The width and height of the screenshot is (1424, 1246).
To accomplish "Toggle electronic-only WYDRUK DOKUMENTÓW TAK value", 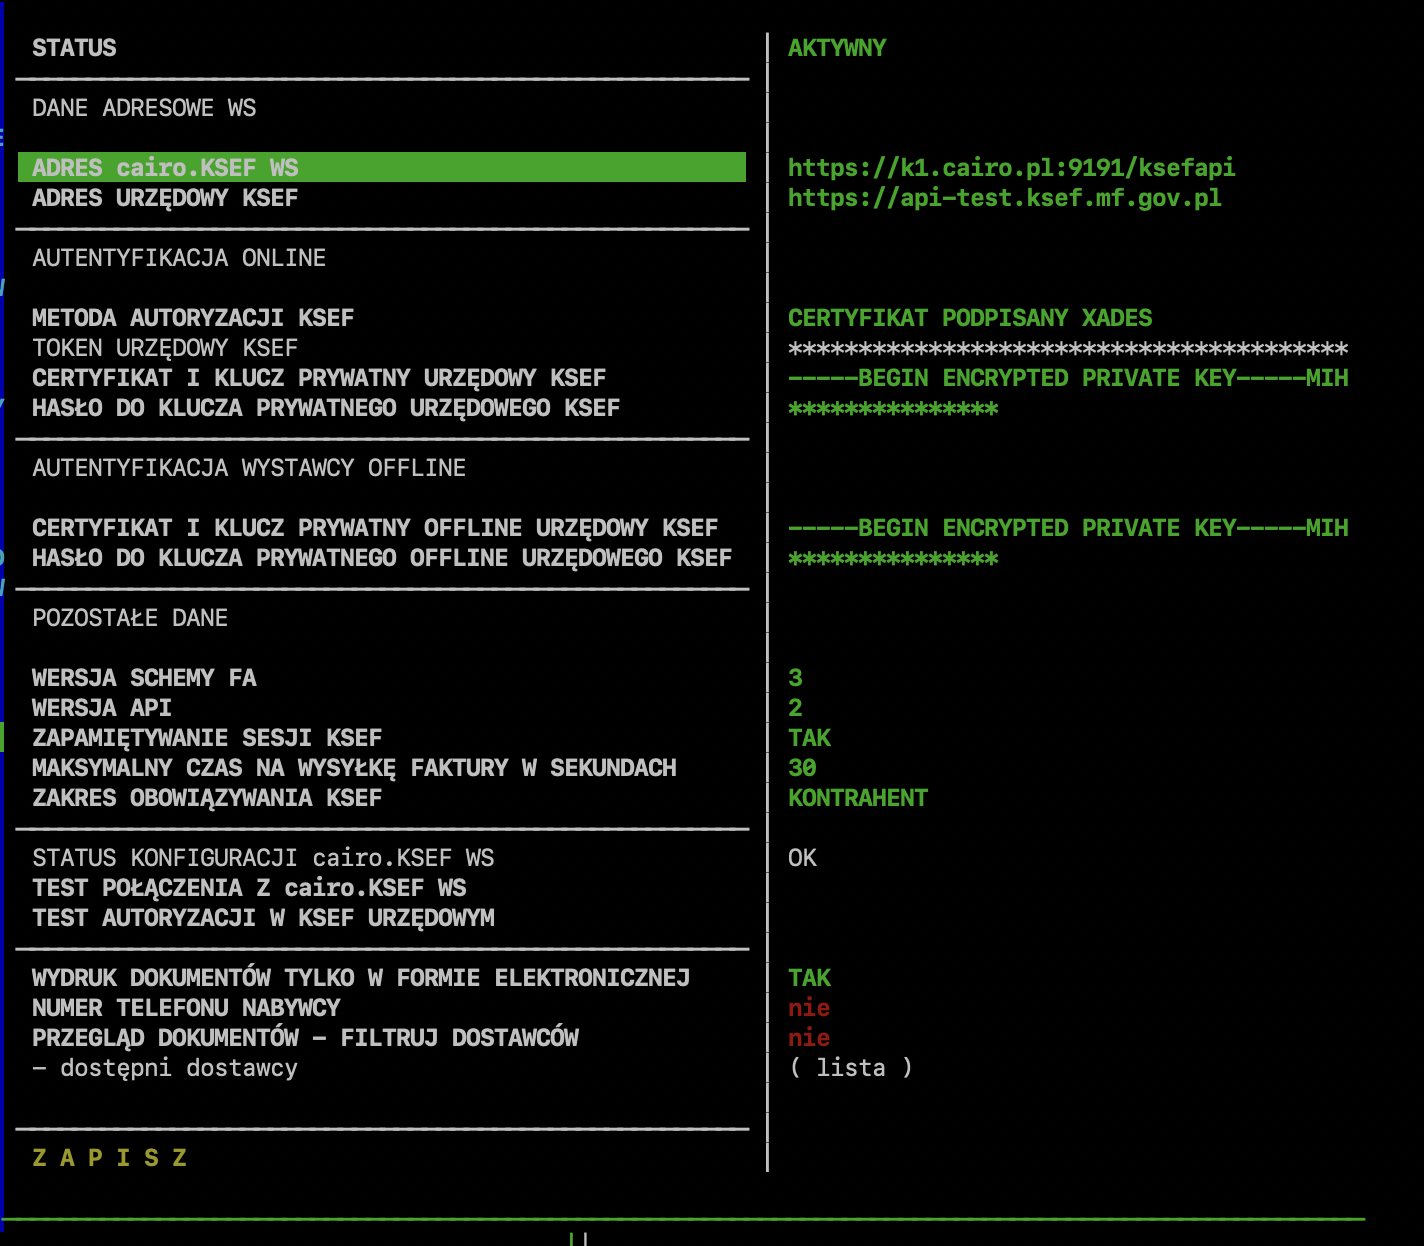I will [x=809, y=978].
